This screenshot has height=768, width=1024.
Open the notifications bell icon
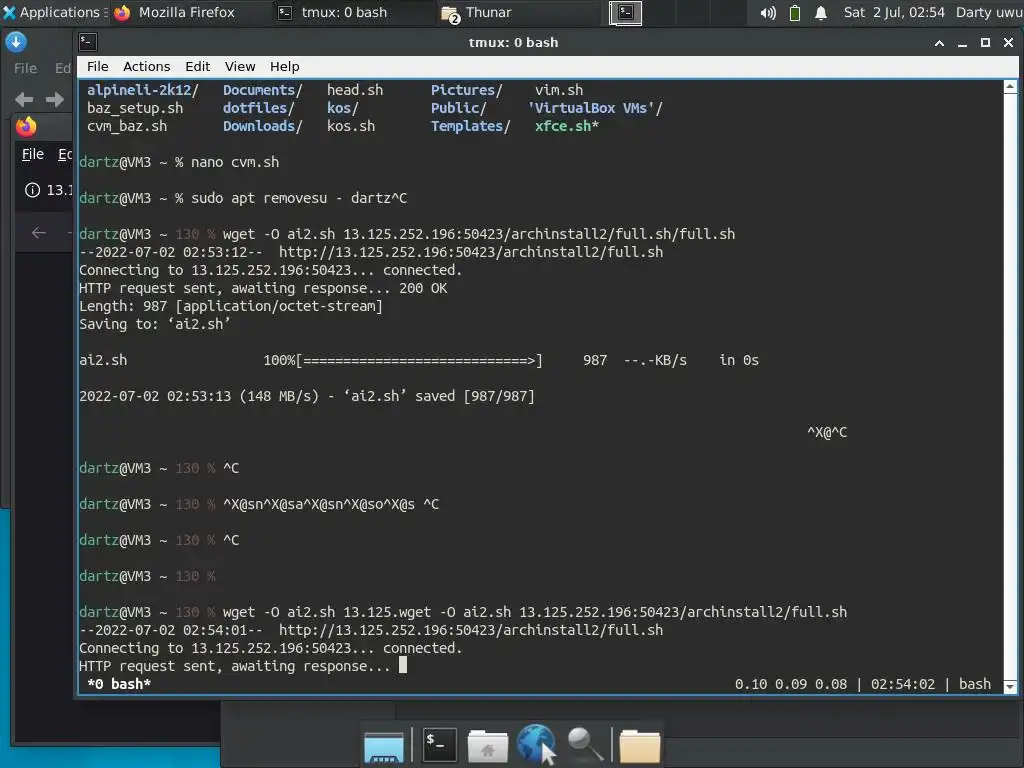(821, 12)
